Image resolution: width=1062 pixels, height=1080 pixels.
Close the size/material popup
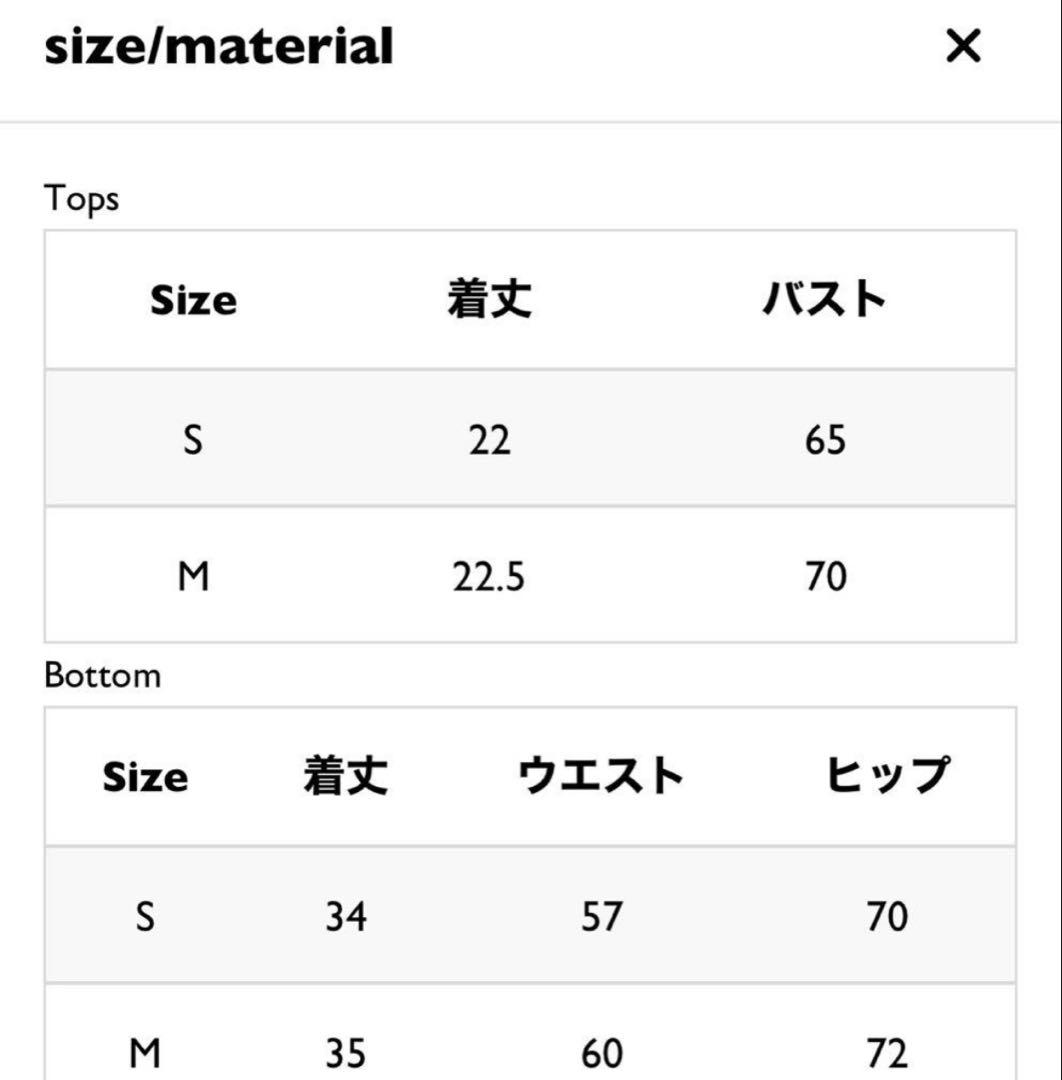[x=962, y=47]
